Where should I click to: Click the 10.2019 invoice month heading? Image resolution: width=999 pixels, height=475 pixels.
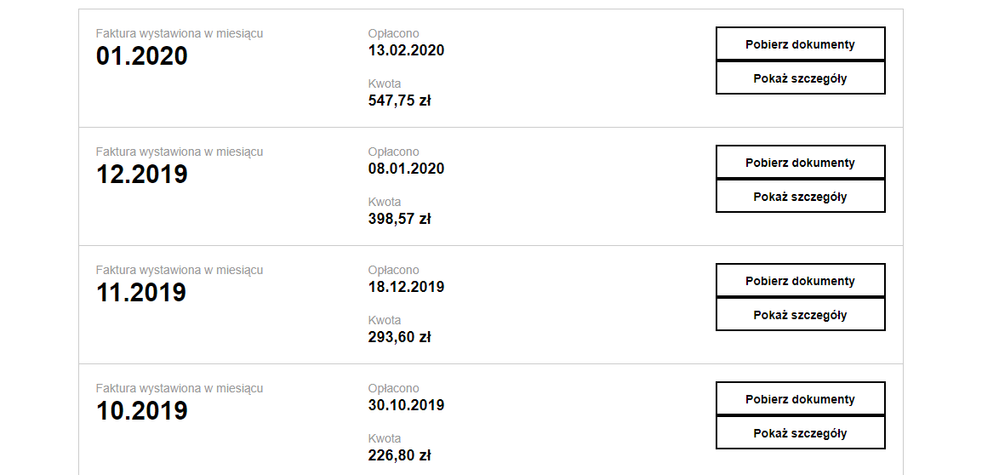coord(142,410)
